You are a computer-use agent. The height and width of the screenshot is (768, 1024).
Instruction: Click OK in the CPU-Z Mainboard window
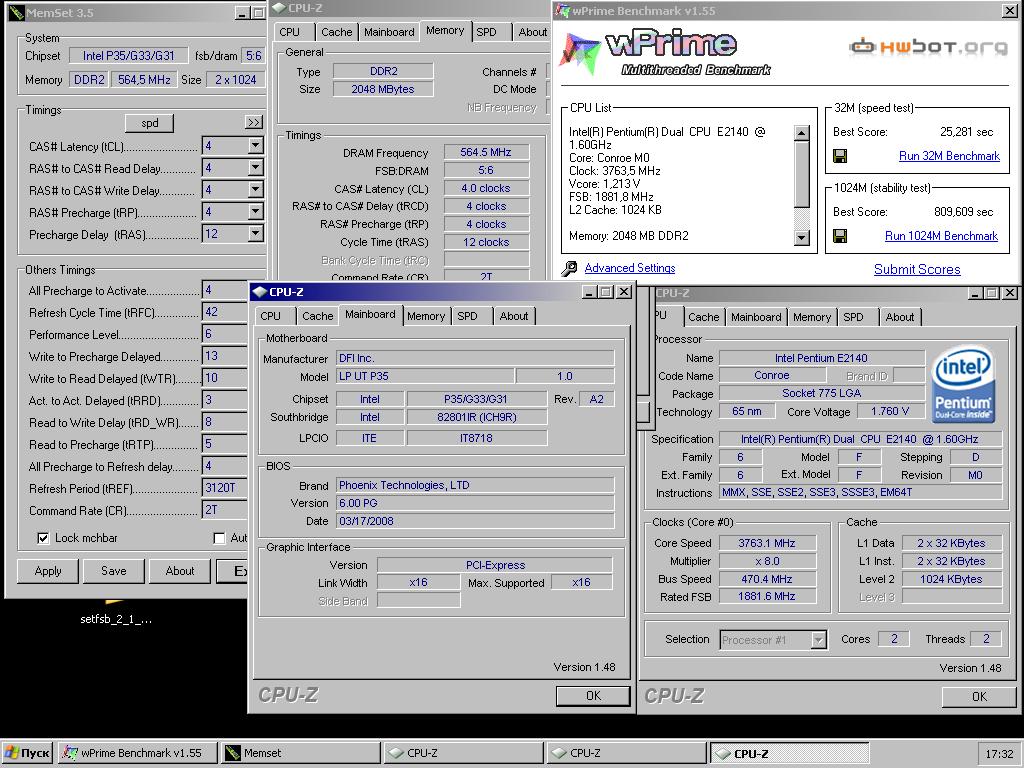click(593, 696)
